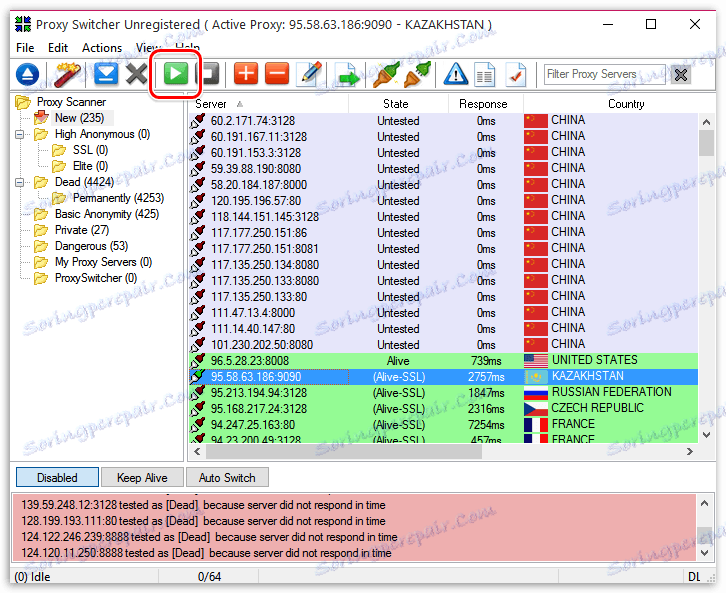Click the document list toolbar icon
The image size is (726, 593).
pyautogui.click(x=484, y=75)
